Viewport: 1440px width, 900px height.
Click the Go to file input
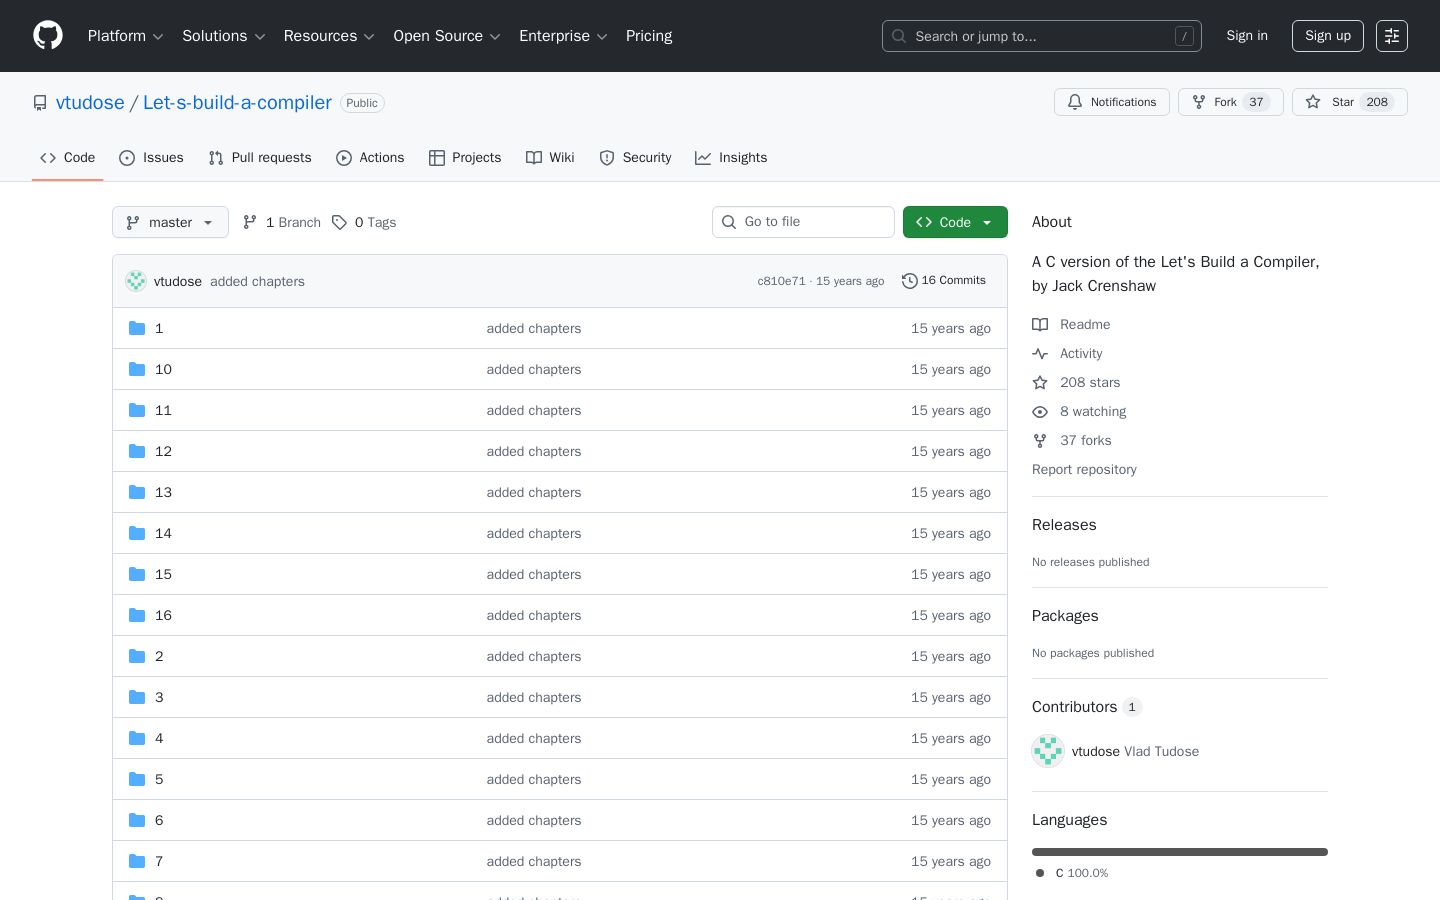[x=803, y=222]
